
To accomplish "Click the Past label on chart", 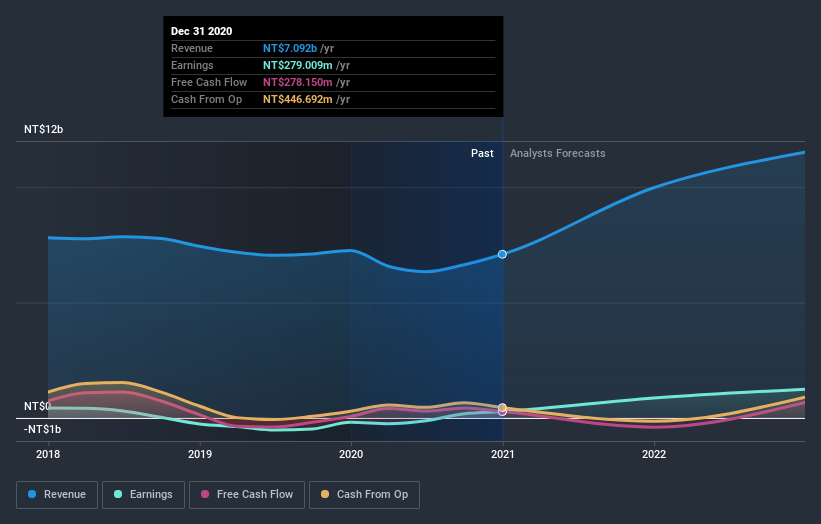I will 482,153.
